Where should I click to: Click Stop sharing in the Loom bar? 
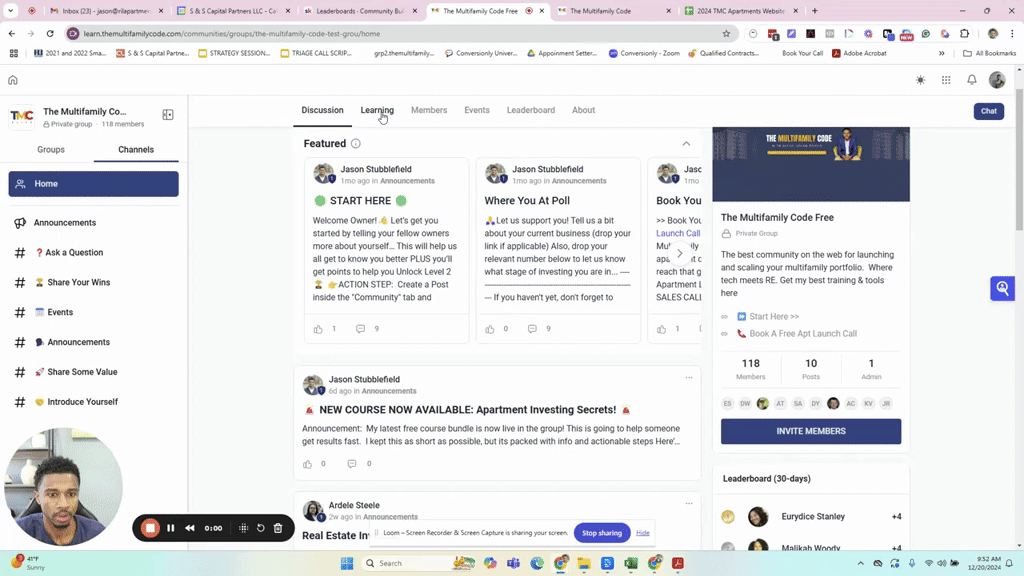point(601,533)
